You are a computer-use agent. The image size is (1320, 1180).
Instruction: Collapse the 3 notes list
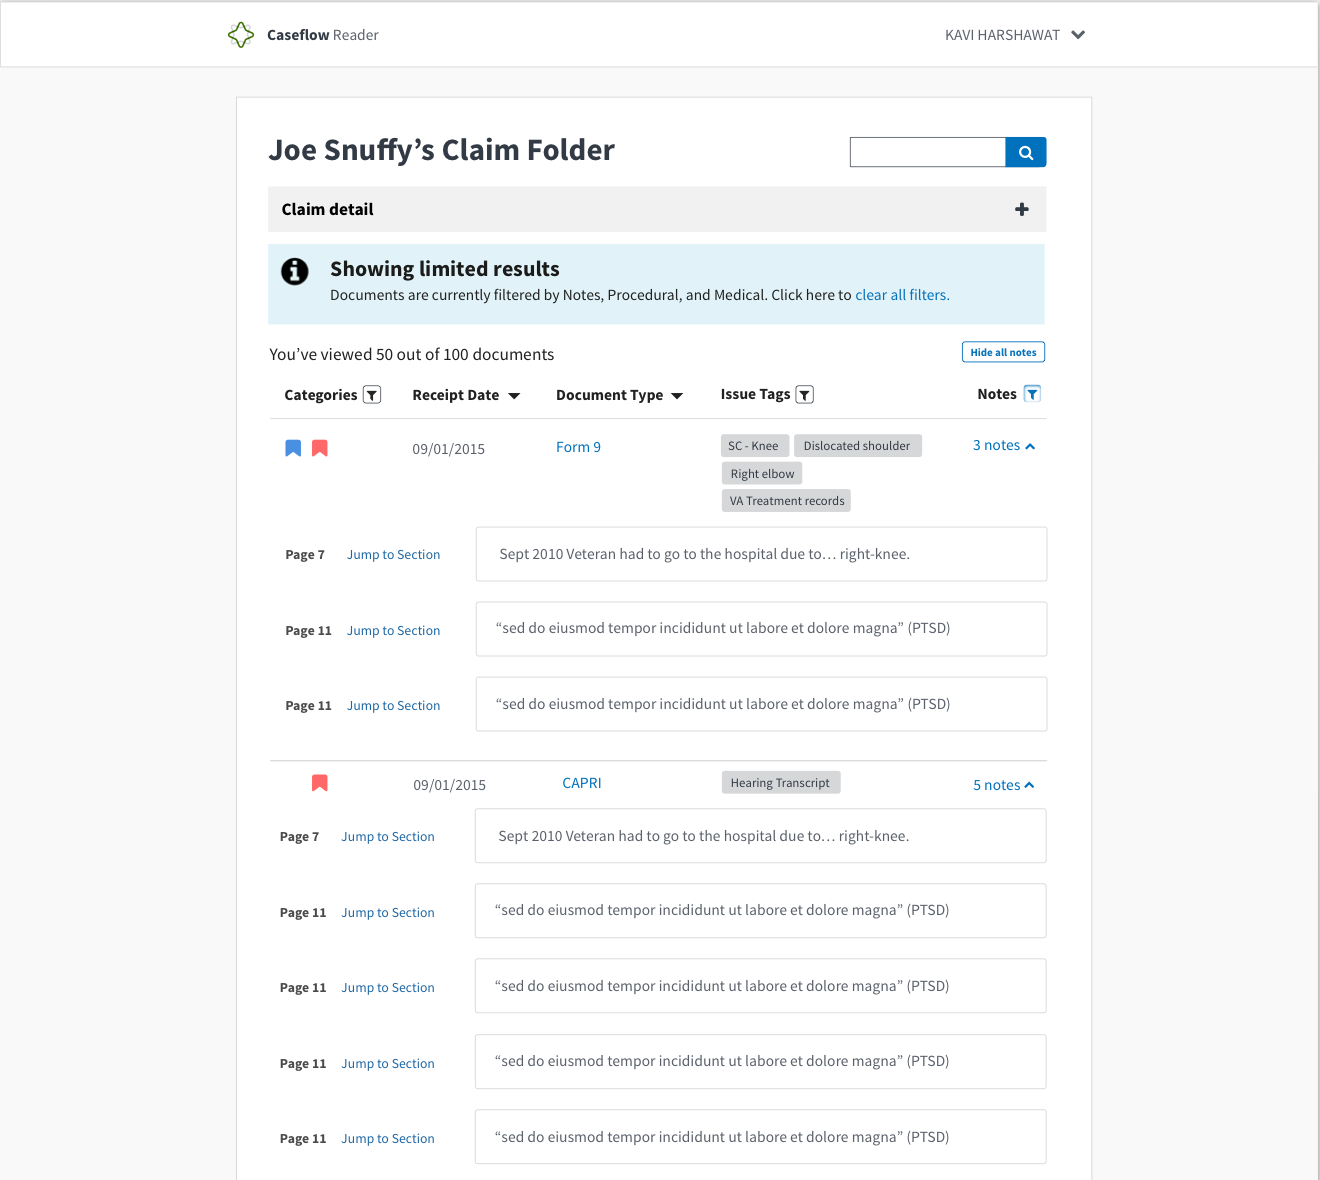1004,446
